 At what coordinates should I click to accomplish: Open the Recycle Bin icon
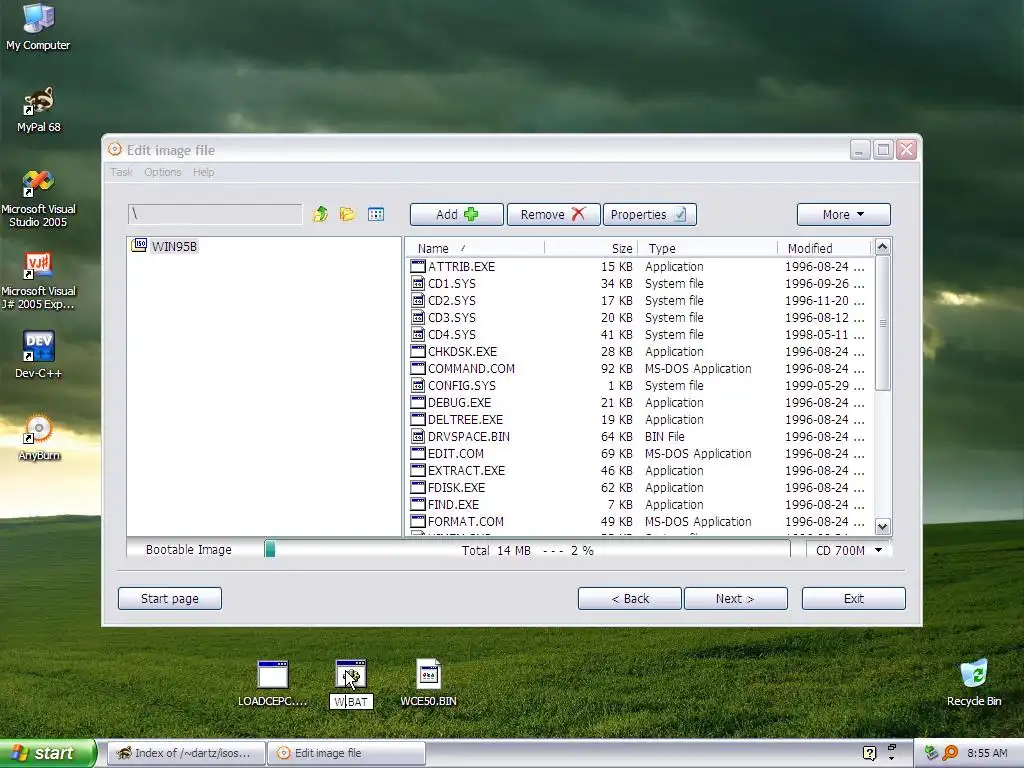click(974, 683)
